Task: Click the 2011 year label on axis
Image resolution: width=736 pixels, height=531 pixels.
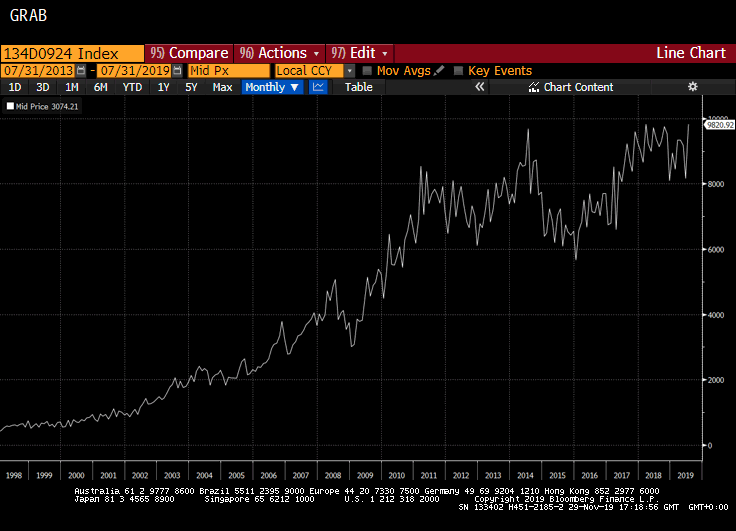Action: (x=429, y=475)
